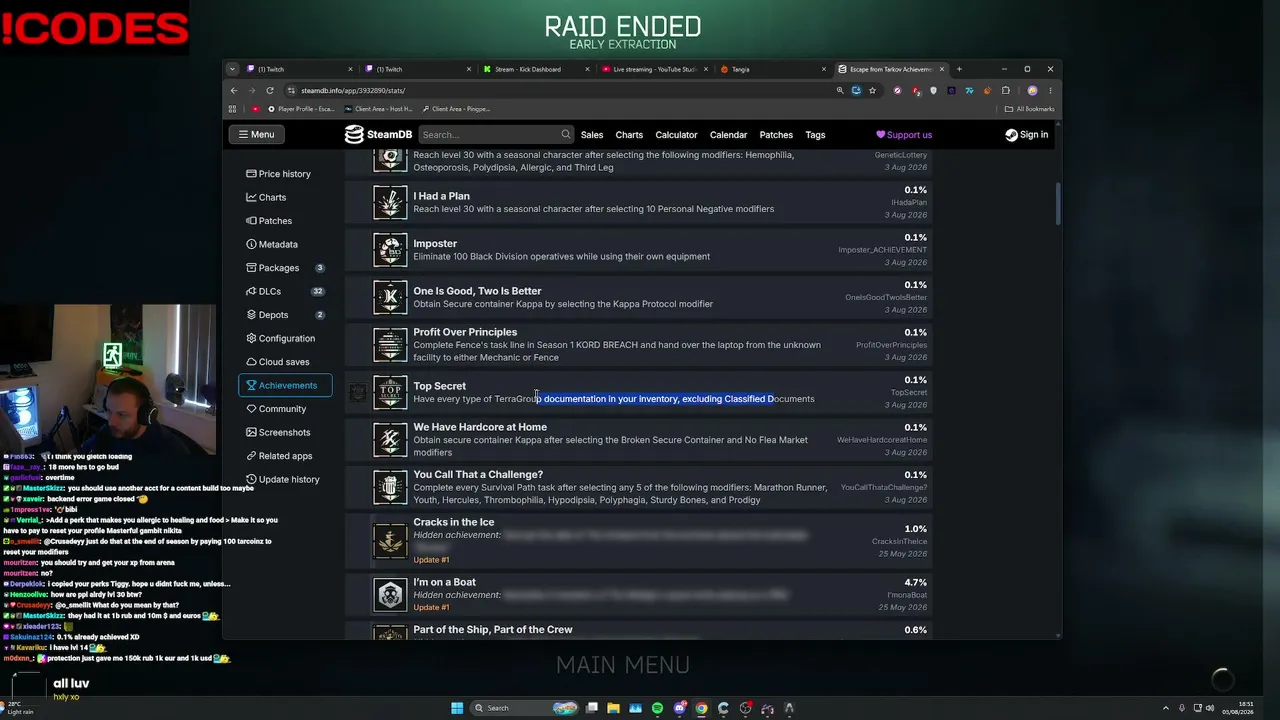Open the Screenshots sidebar section

click(x=284, y=432)
